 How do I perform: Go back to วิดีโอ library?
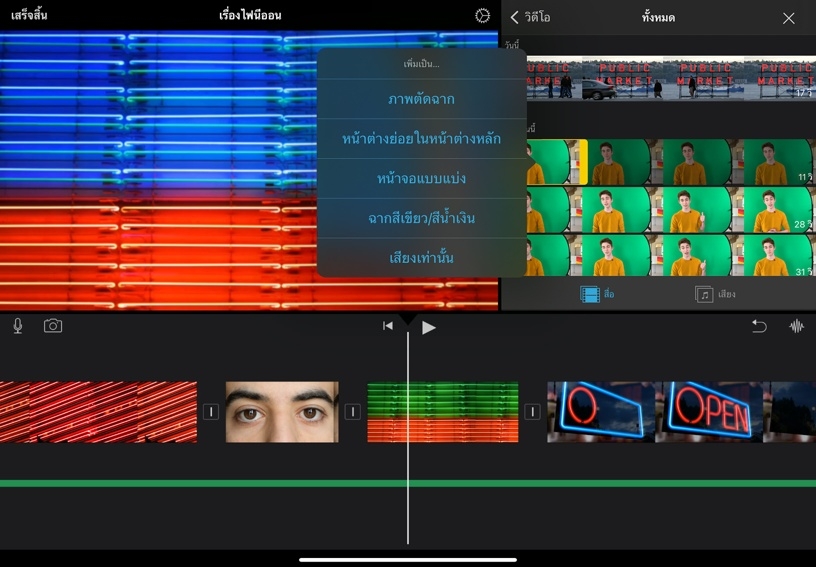pos(531,18)
